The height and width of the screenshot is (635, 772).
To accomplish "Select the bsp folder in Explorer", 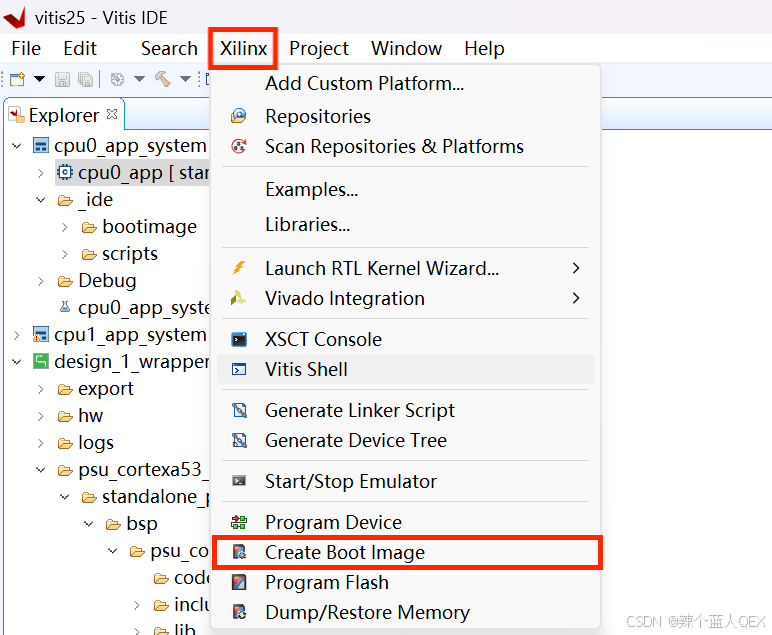I will click(142, 524).
